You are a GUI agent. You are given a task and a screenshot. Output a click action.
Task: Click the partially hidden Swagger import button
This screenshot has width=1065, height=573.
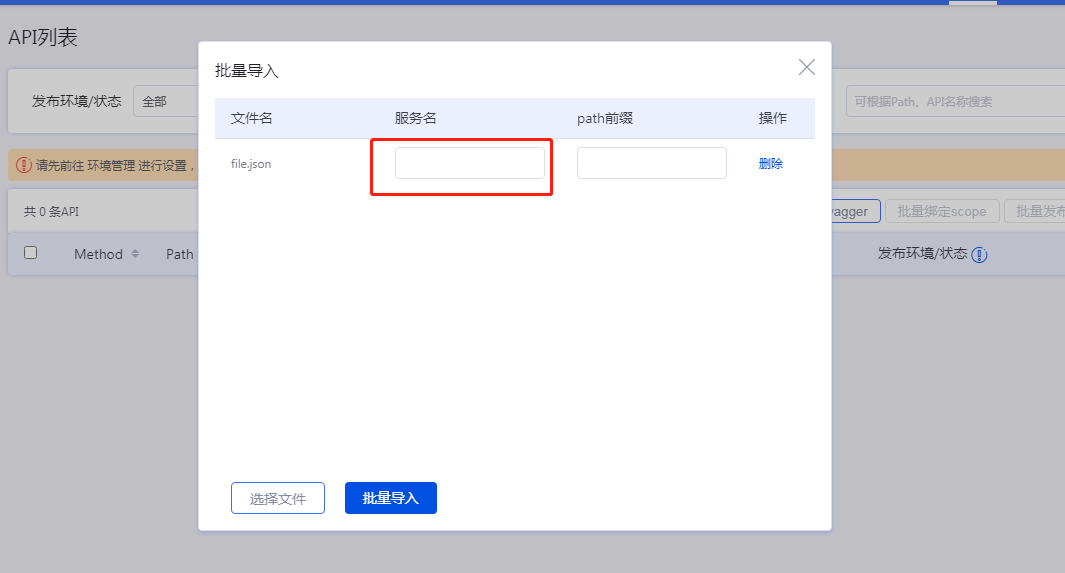(855, 211)
